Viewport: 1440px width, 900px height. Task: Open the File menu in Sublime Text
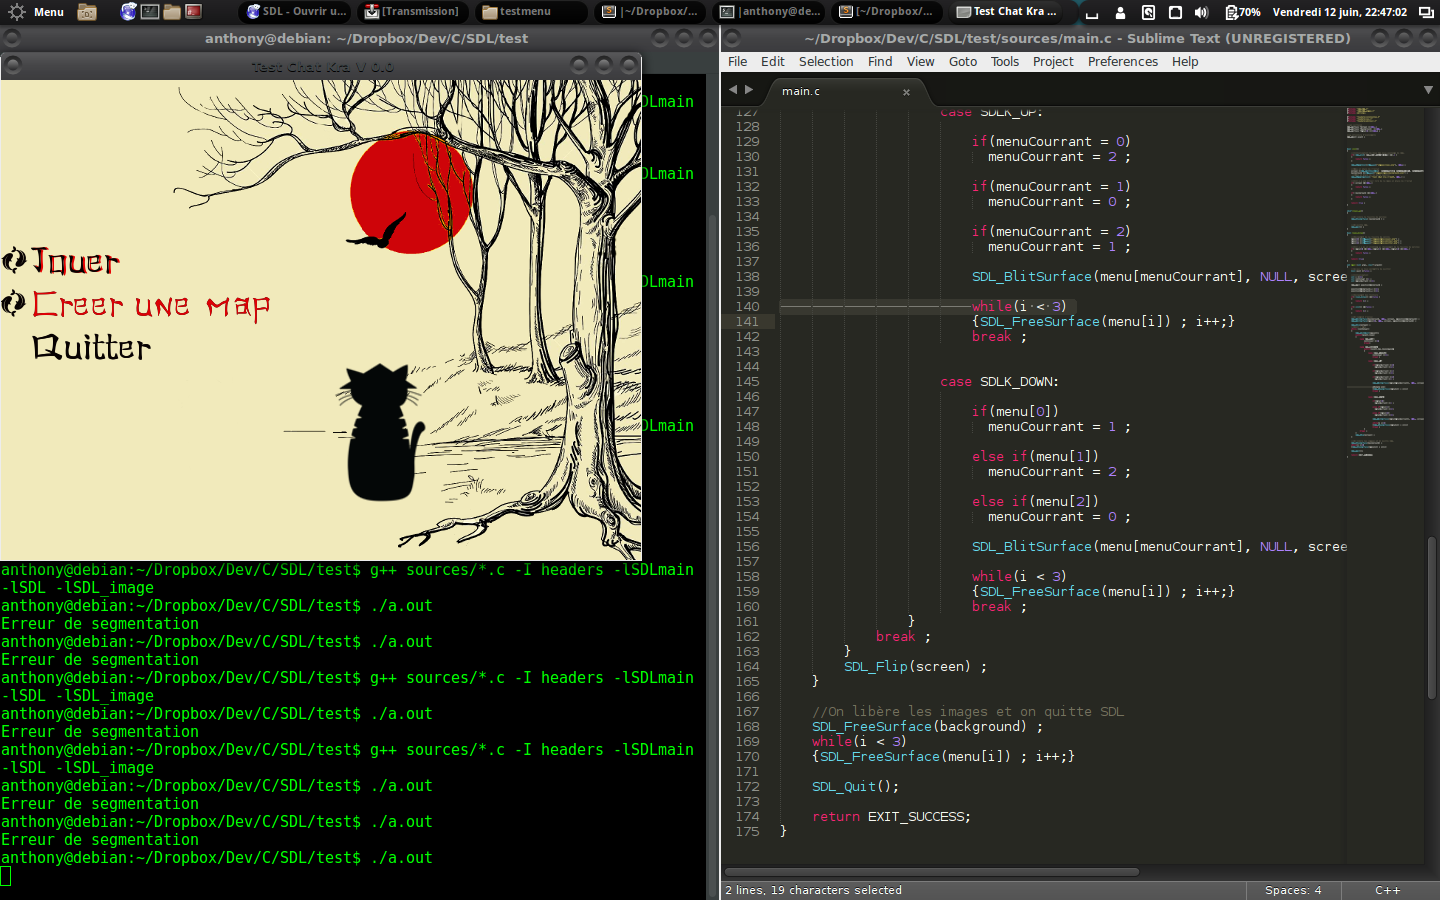pyautogui.click(x=737, y=61)
